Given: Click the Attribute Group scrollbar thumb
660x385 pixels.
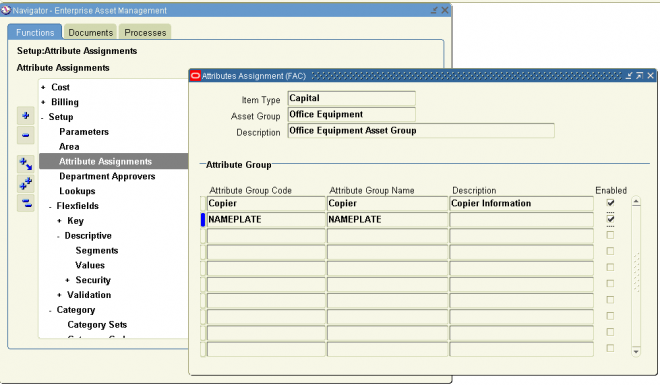Looking at the screenshot, I should 636,272.
